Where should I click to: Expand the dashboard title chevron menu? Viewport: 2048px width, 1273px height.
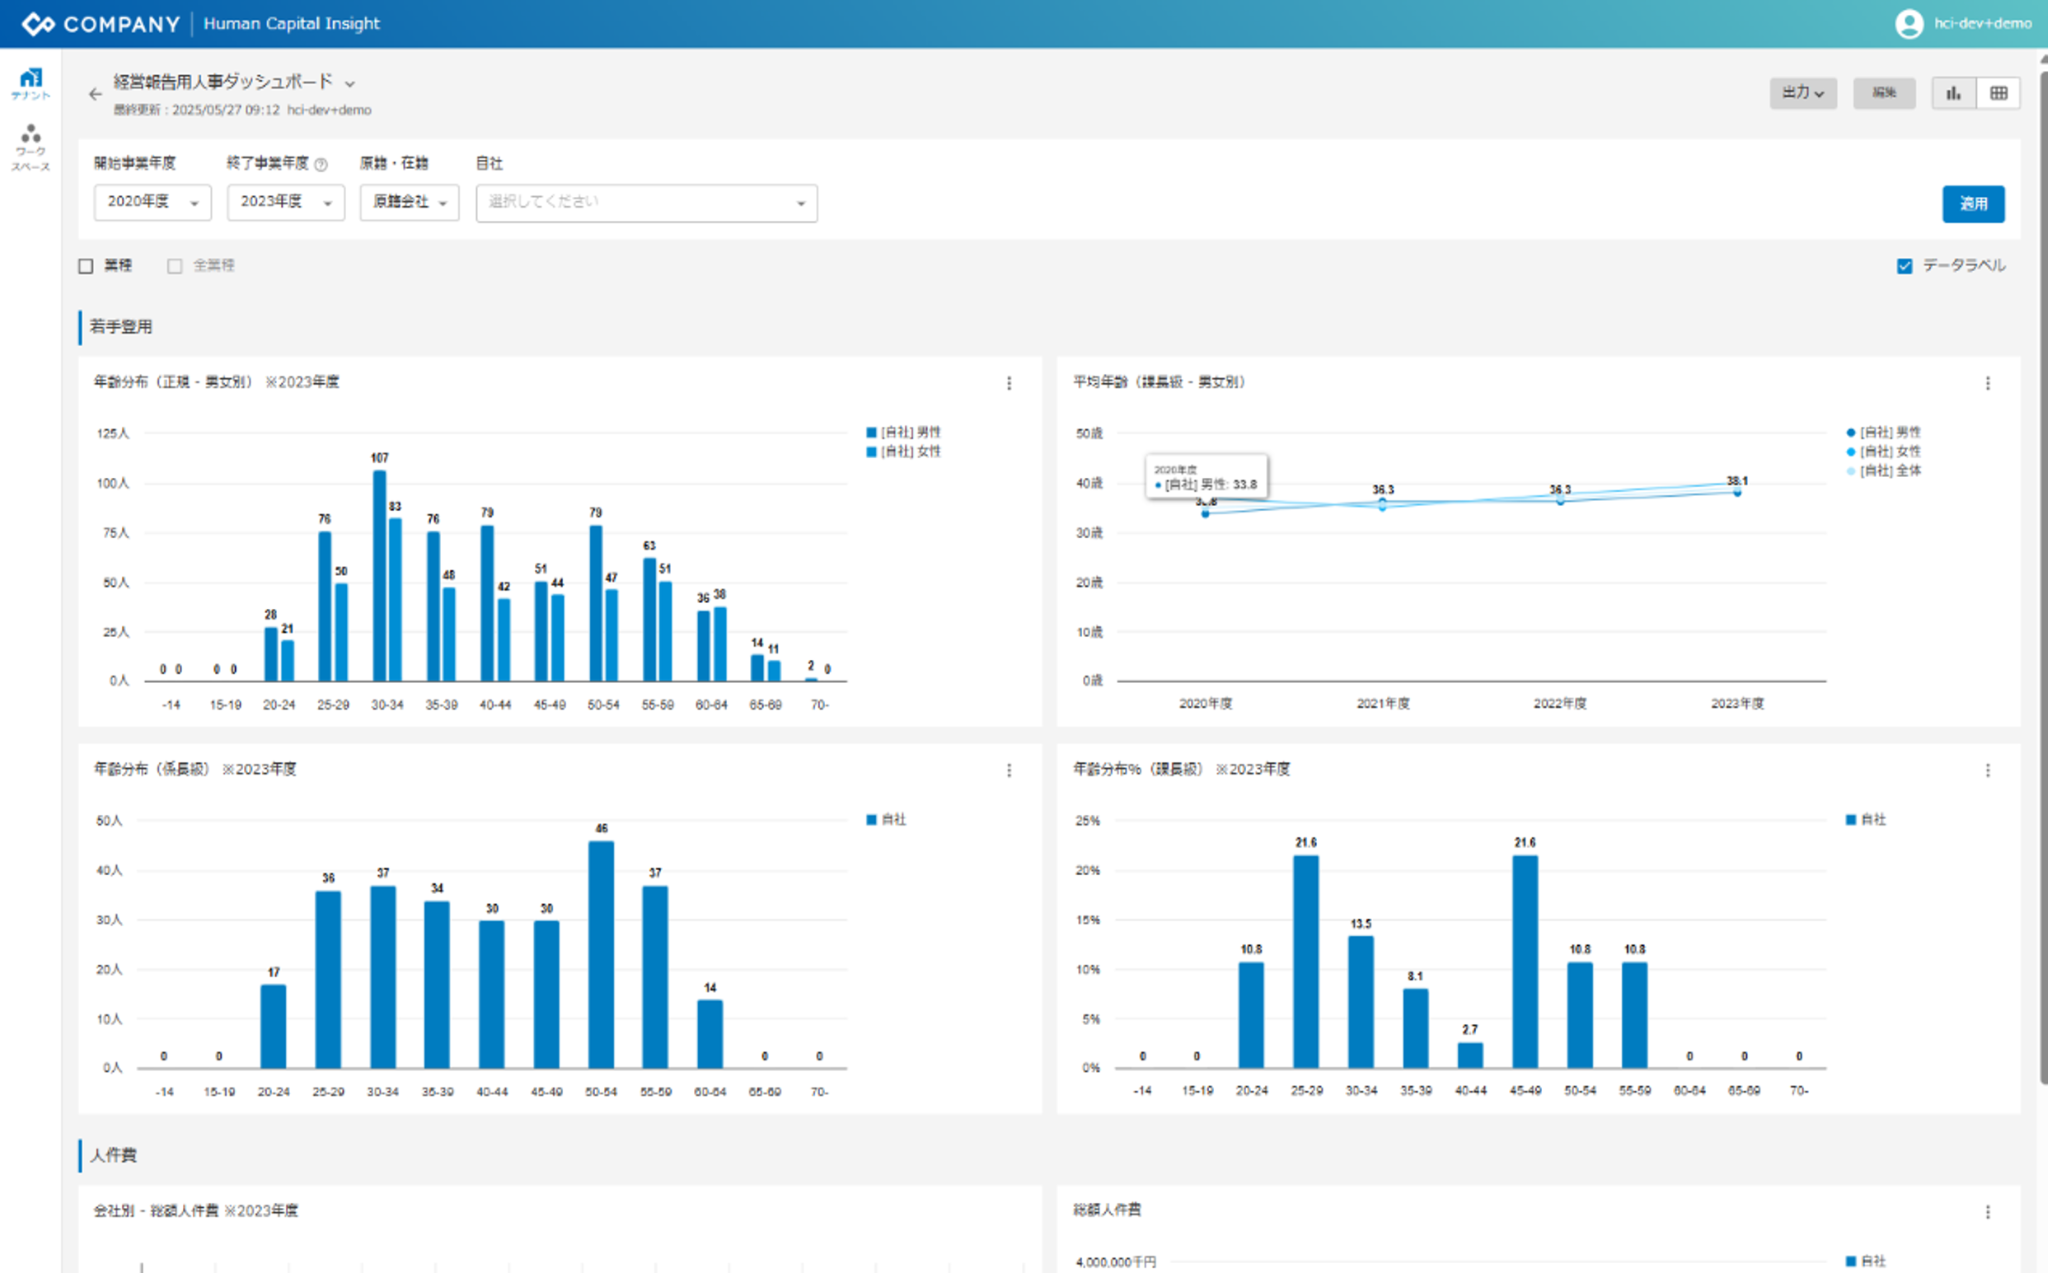point(350,83)
